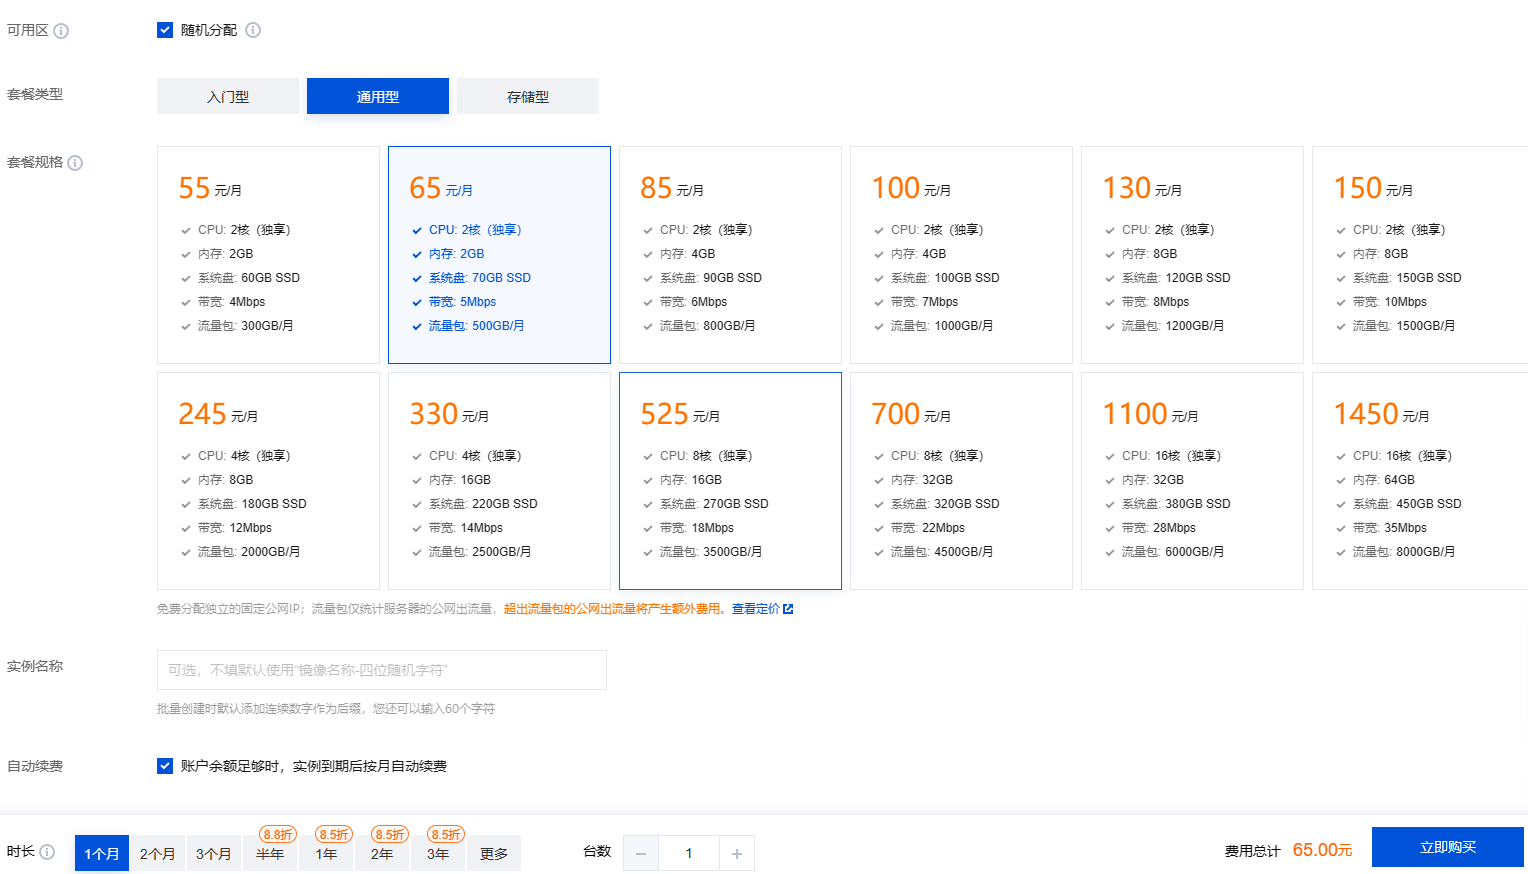The height and width of the screenshot is (874, 1528).
Task: Select the 半年 duration option
Action: click(x=270, y=854)
